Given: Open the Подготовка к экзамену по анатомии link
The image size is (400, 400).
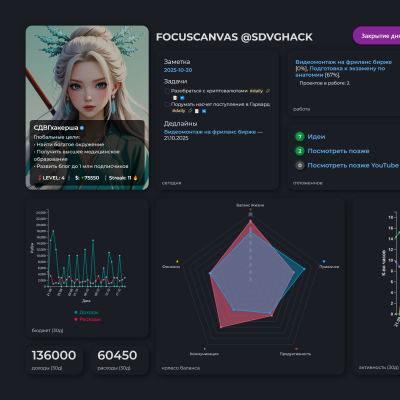Looking at the screenshot, I should (x=340, y=72).
